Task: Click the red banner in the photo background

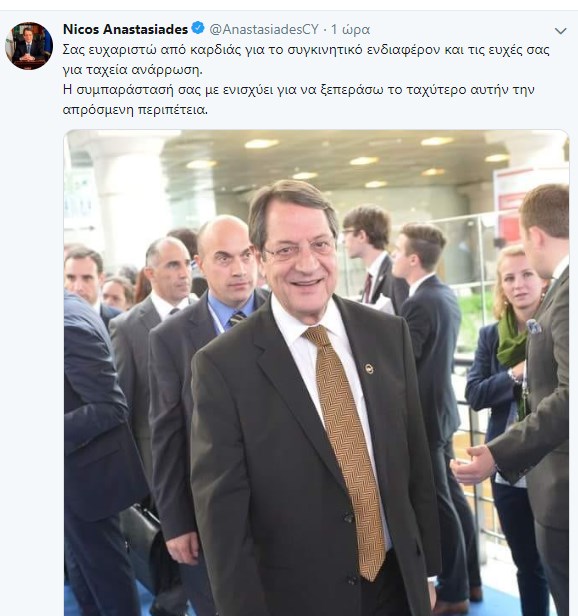Action: (x=511, y=200)
